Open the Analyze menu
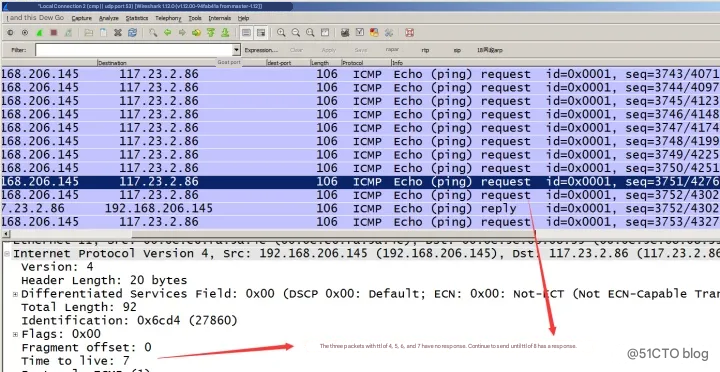 [x=109, y=18]
